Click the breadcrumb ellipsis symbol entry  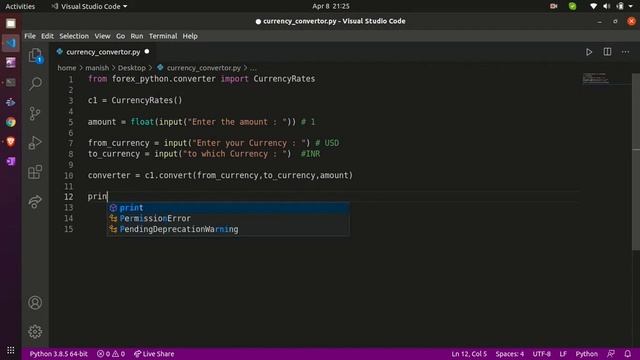253,68
